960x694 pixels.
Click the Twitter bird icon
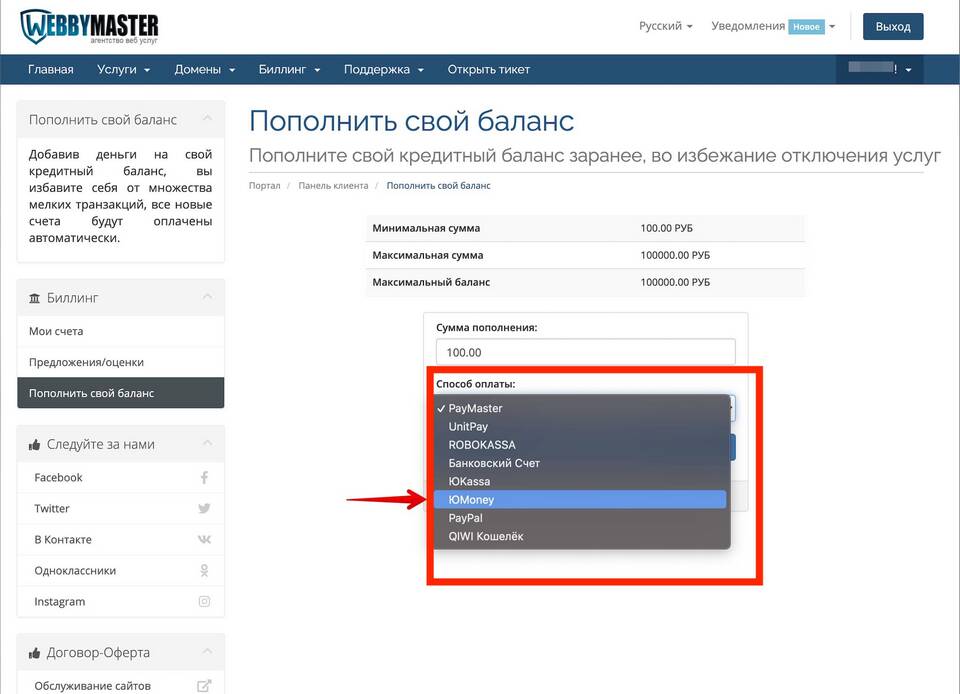204,509
